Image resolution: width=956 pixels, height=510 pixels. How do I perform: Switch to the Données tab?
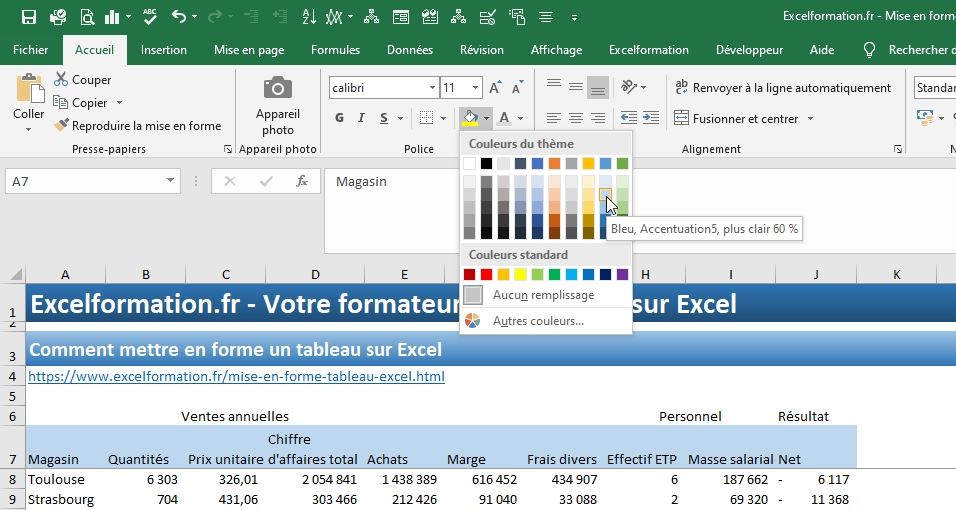410,49
